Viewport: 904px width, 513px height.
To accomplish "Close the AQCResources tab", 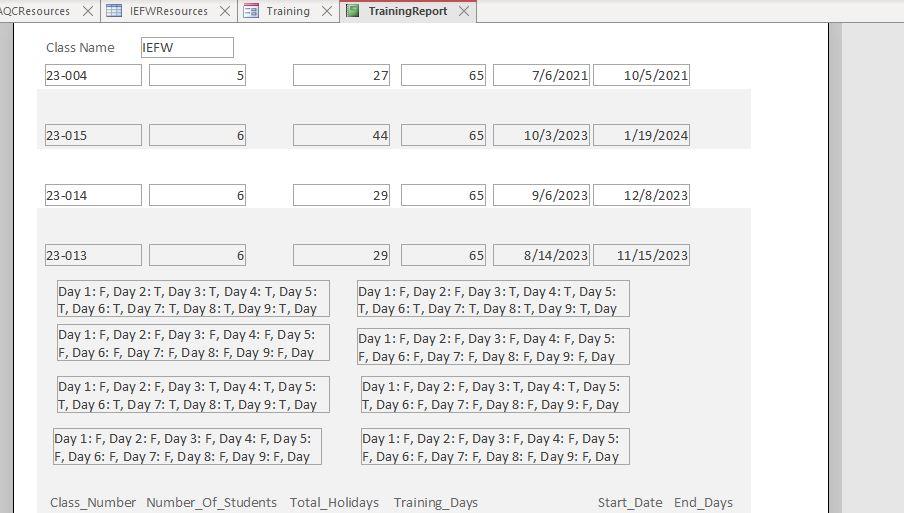I will tap(88, 11).
